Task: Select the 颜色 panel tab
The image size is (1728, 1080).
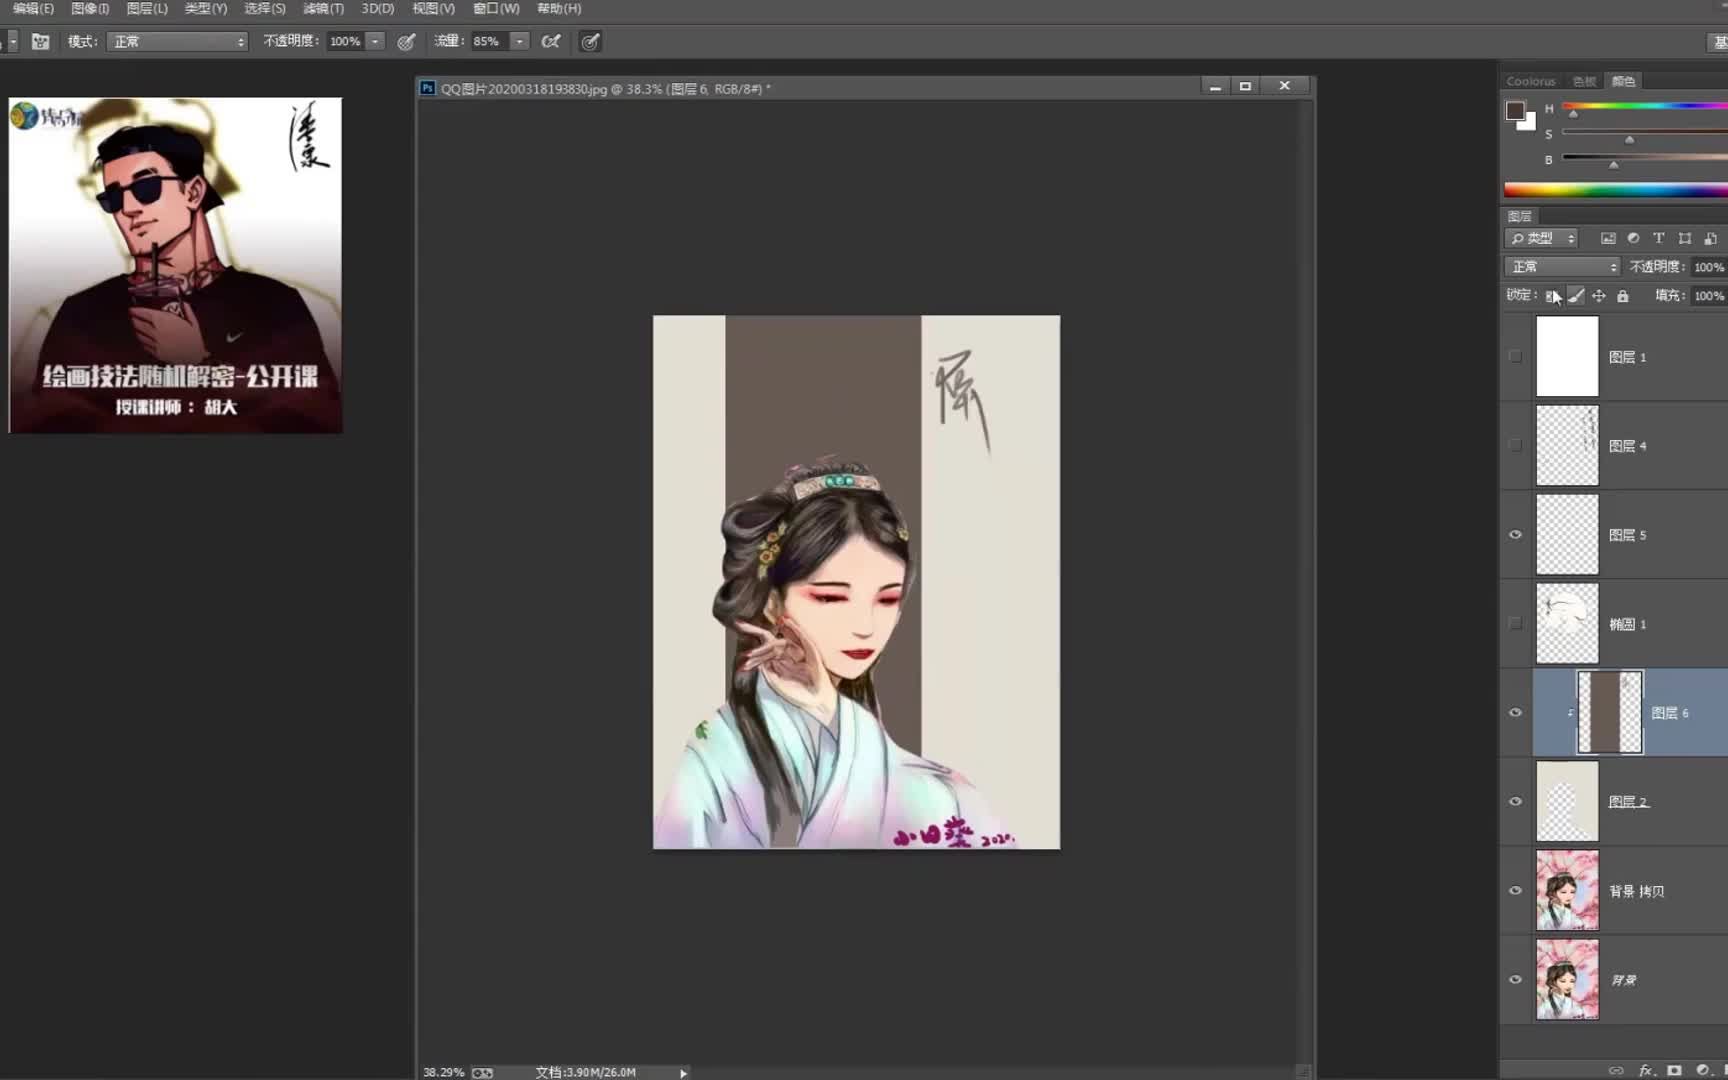Action: 1623,82
